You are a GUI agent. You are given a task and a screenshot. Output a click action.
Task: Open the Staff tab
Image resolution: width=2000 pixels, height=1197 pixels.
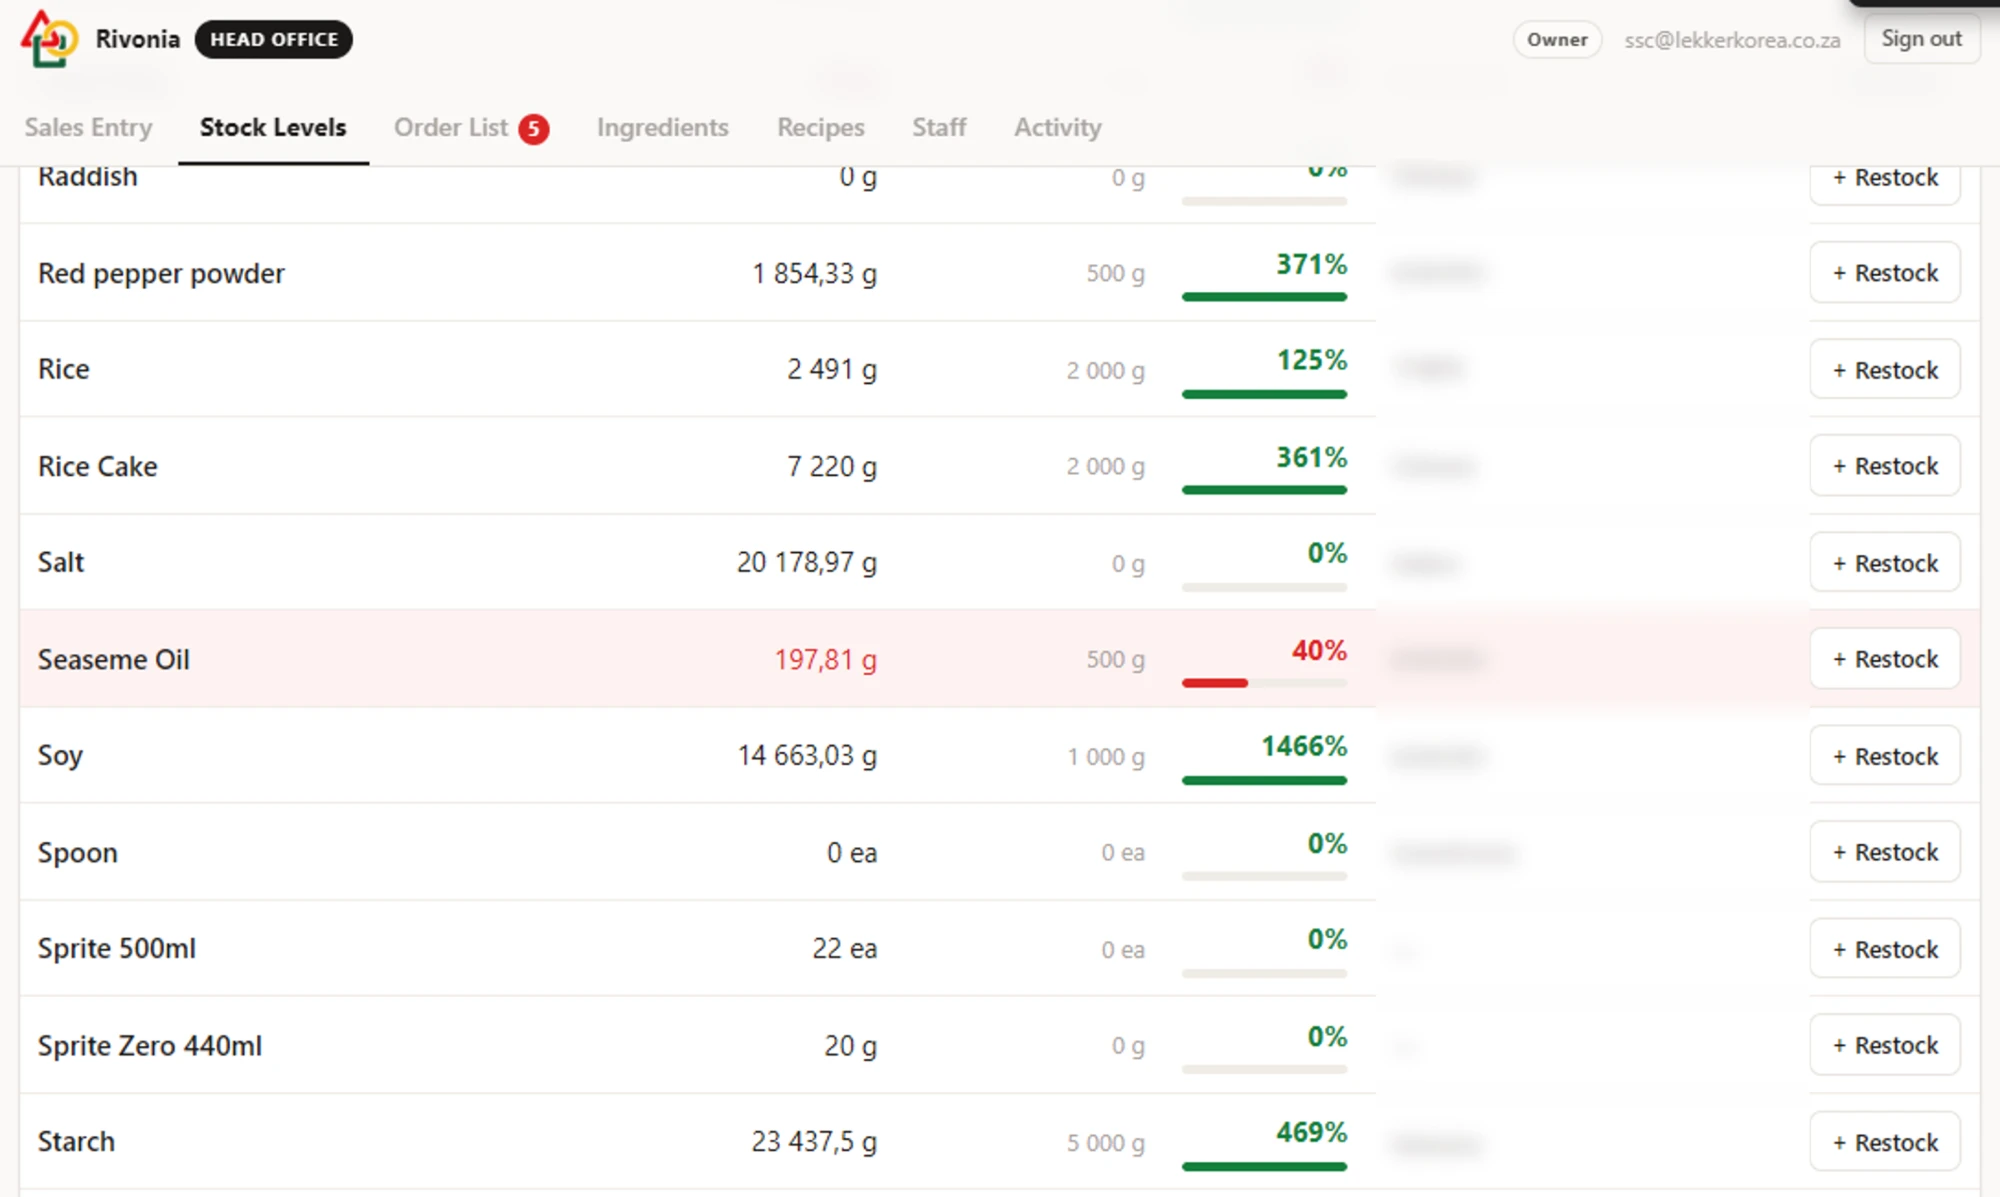[x=939, y=128]
